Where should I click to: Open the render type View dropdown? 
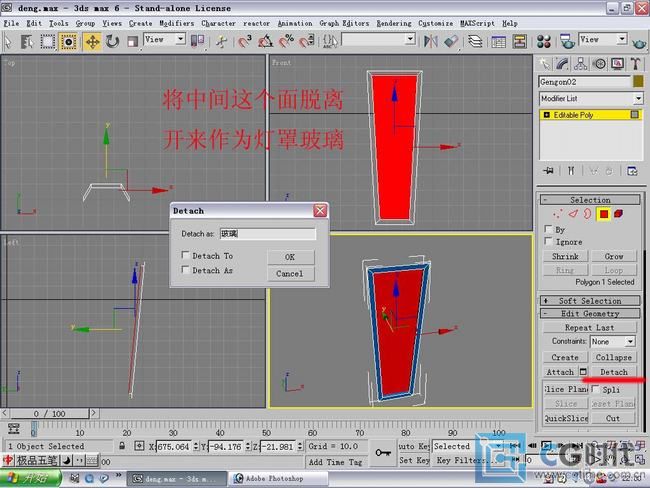point(621,39)
